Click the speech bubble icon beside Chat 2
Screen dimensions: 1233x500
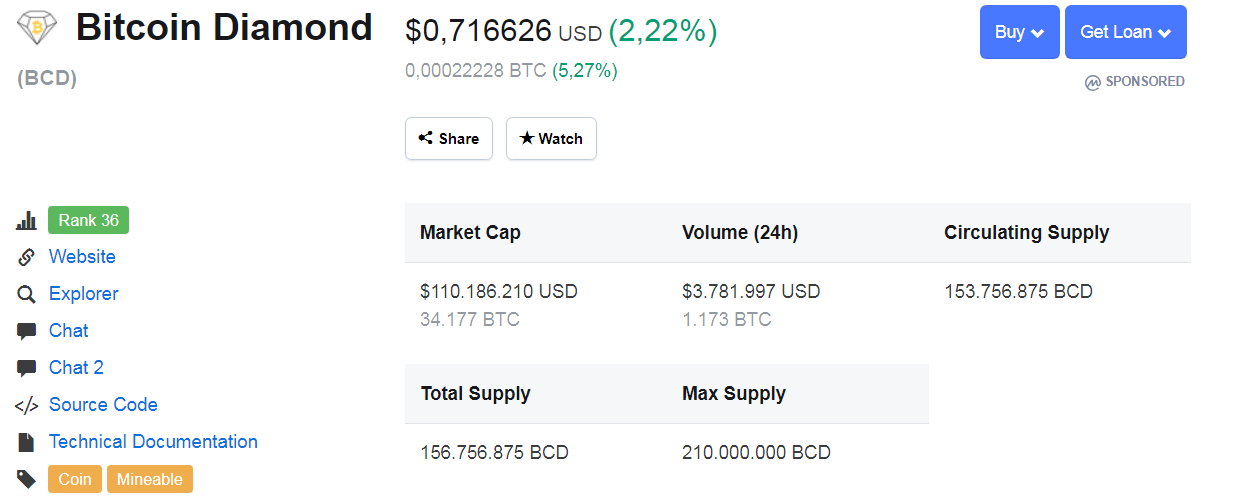point(27,368)
